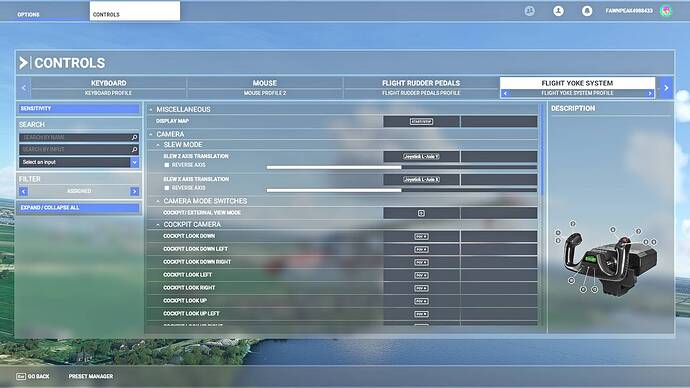Collapse the Slew Mode subsection
Viewport: 690px width, 388px height.
[x=158, y=145]
